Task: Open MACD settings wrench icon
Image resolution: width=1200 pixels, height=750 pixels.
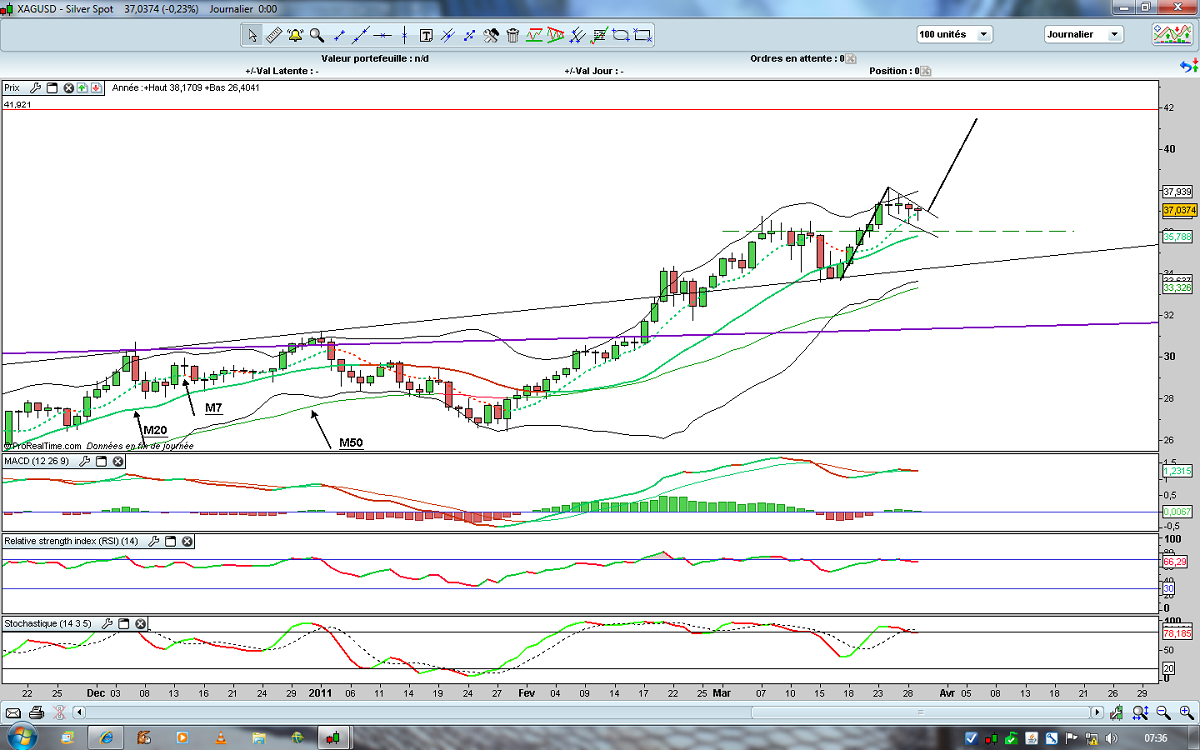Action: click(84, 461)
